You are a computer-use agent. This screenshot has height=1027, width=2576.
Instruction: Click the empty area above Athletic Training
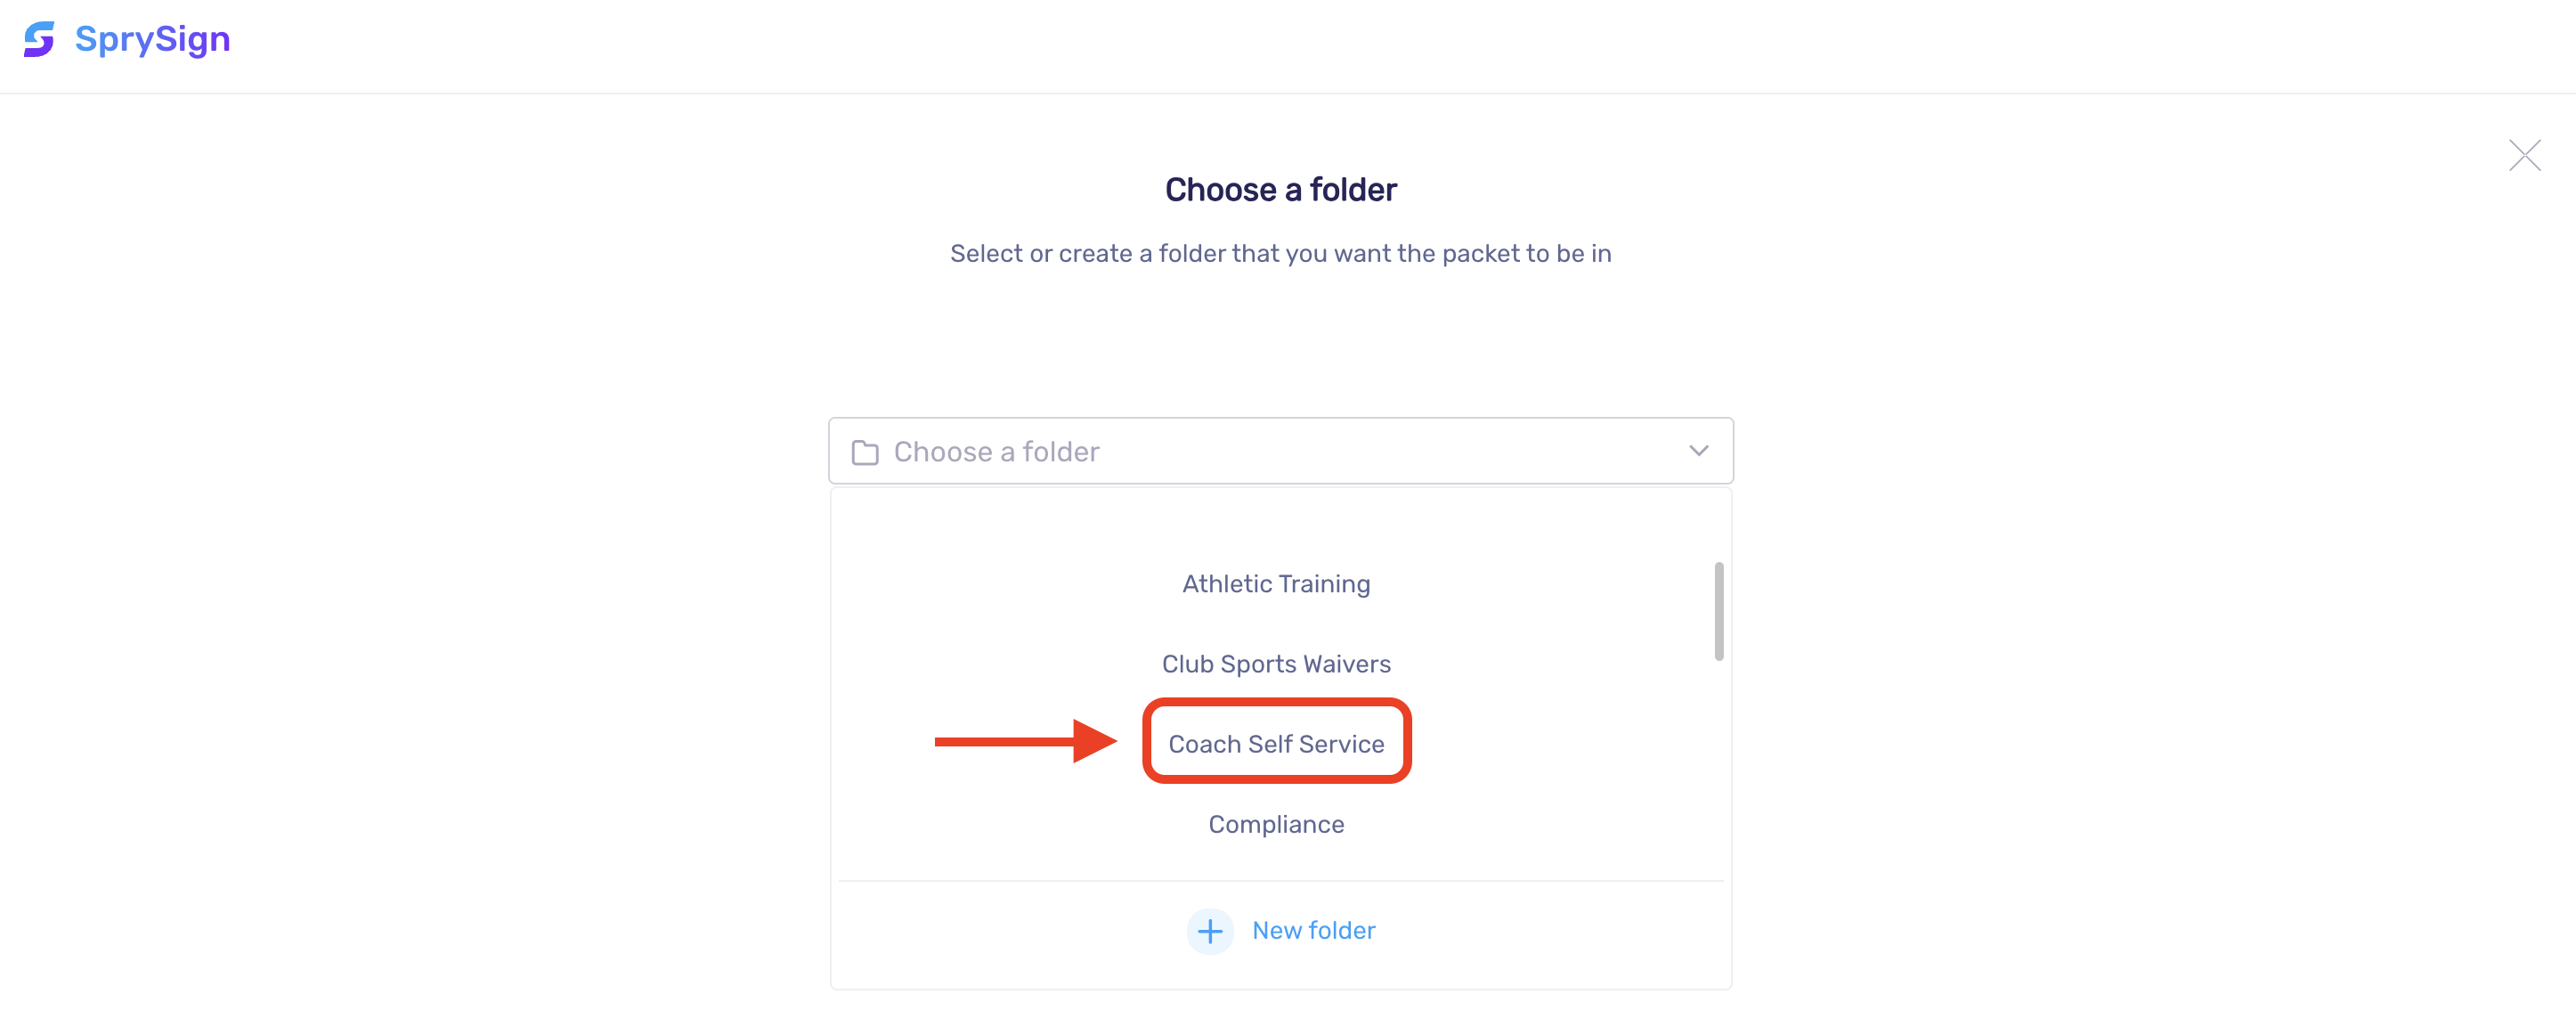(x=1276, y=525)
